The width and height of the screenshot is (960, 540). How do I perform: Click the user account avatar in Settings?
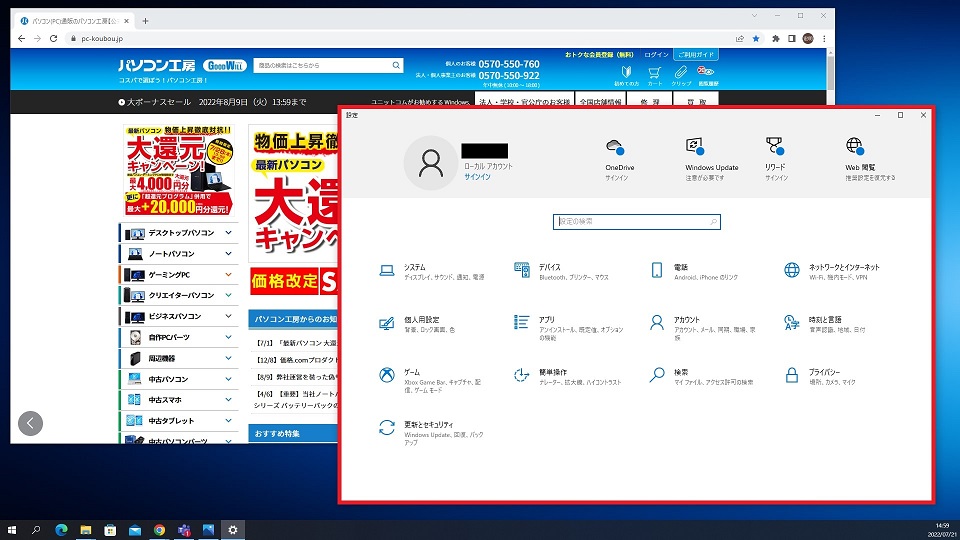click(x=430, y=163)
